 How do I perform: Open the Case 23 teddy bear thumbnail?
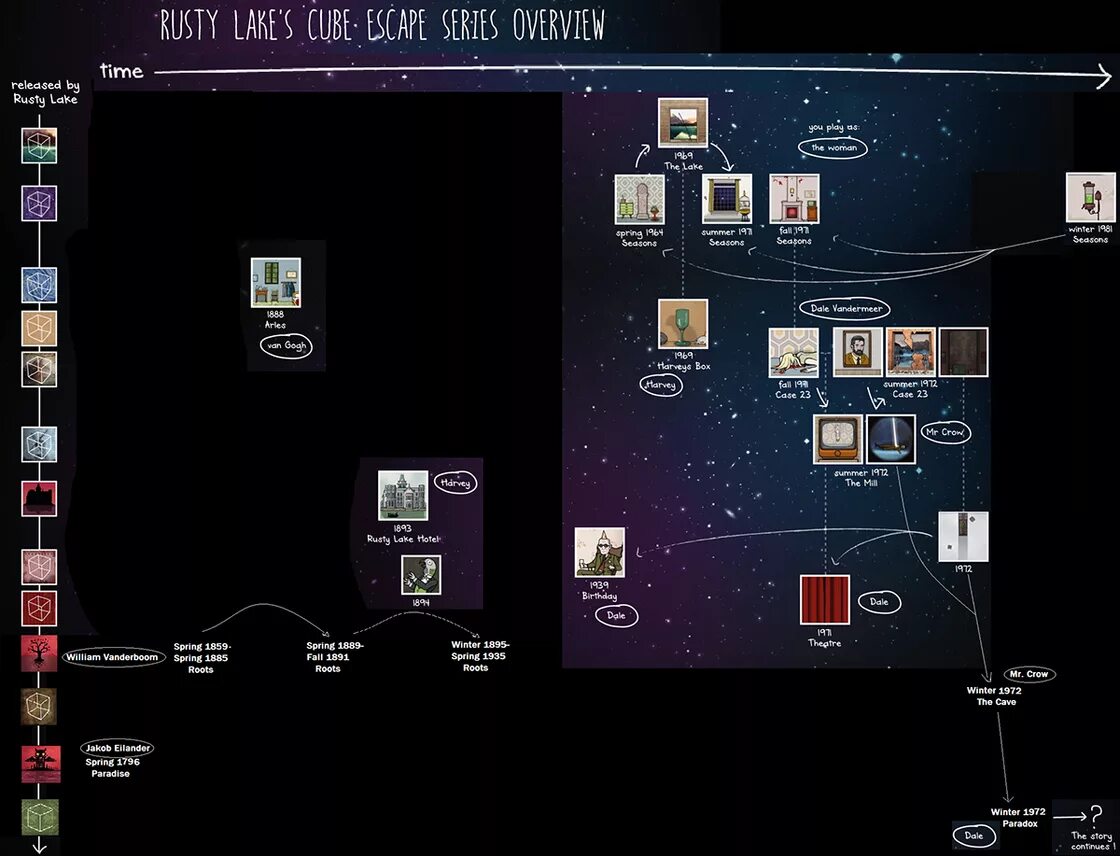point(911,352)
